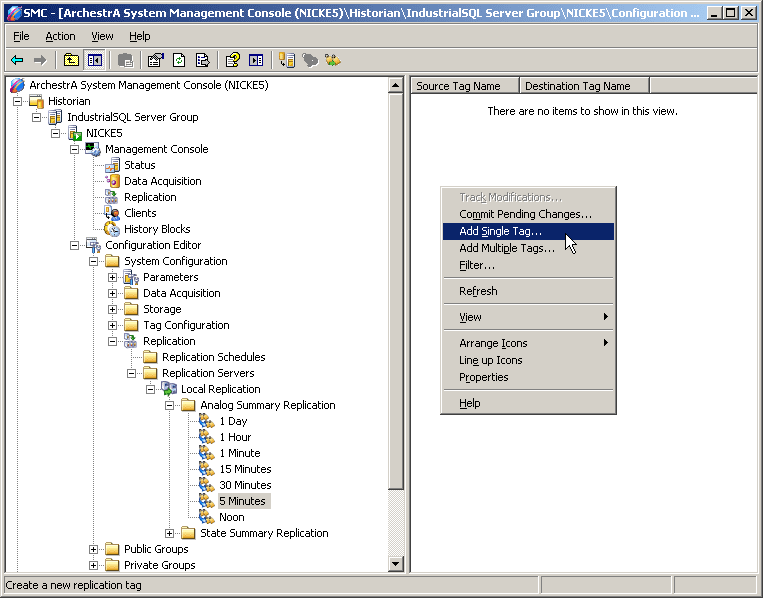The width and height of the screenshot is (763, 598).
Task: Select the 1 Hour replication schedule
Action: point(235,437)
